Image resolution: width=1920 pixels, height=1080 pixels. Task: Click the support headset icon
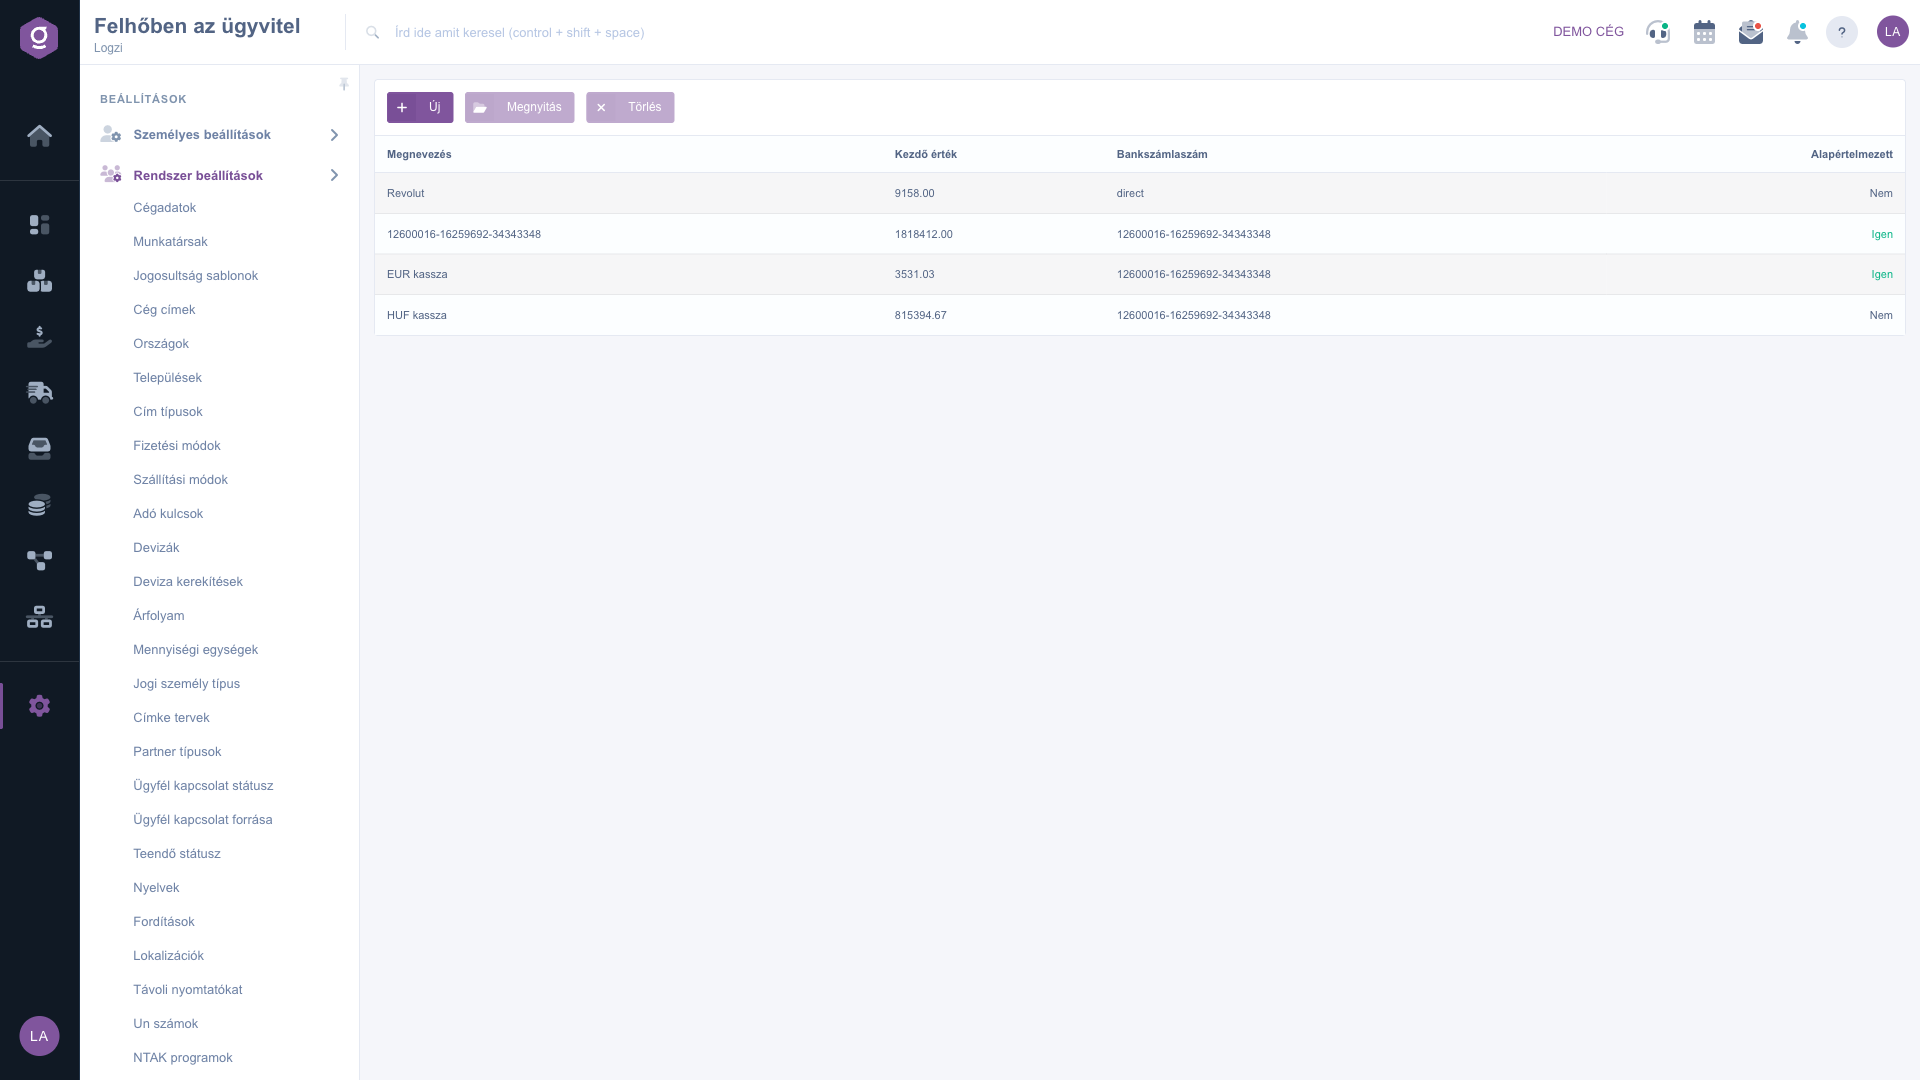1658,32
